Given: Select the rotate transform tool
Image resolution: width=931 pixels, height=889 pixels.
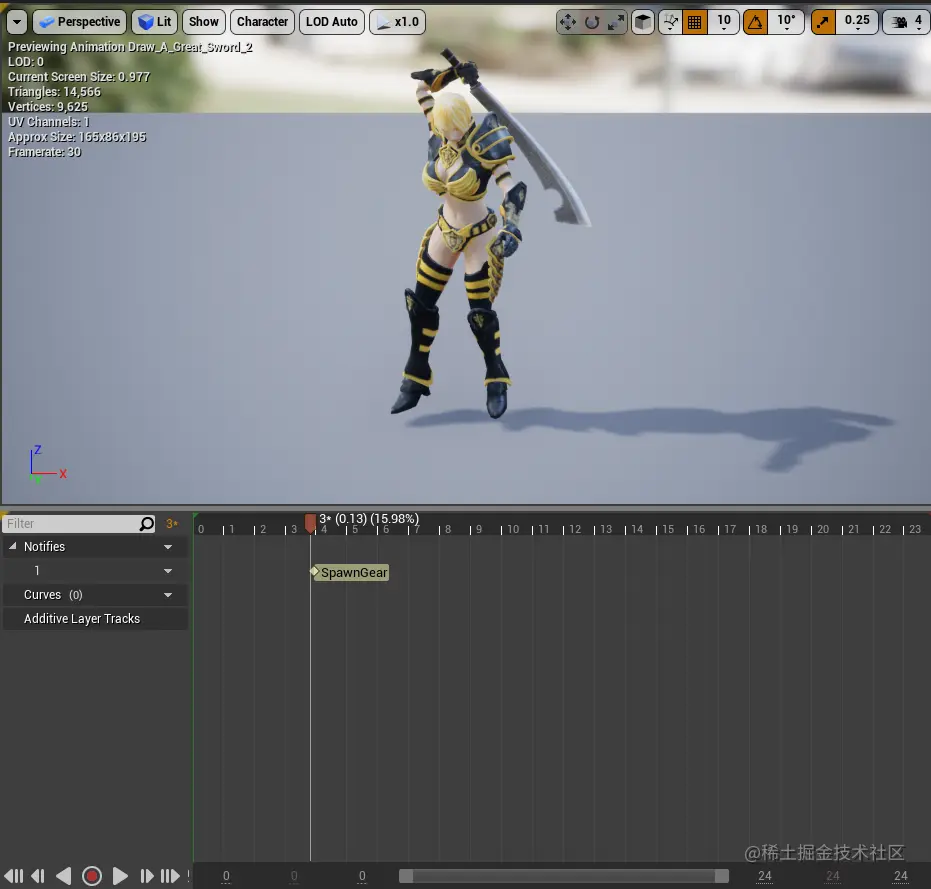Looking at the screenshot, I should click(592, 23).
